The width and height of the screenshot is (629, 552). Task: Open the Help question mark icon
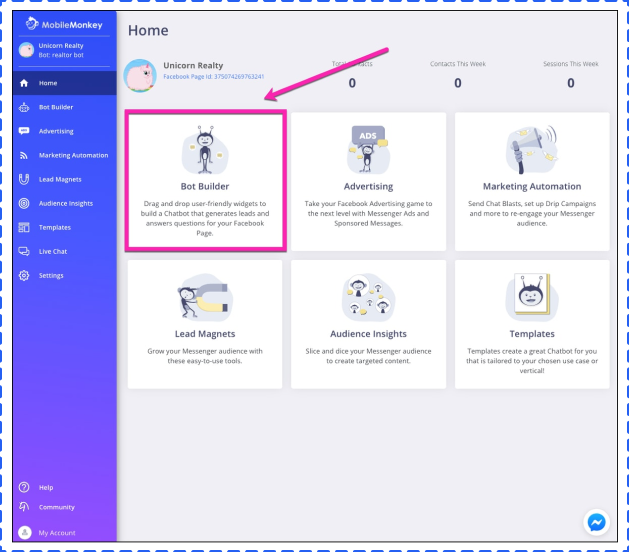pyautogui.click(x=24, y=487)
